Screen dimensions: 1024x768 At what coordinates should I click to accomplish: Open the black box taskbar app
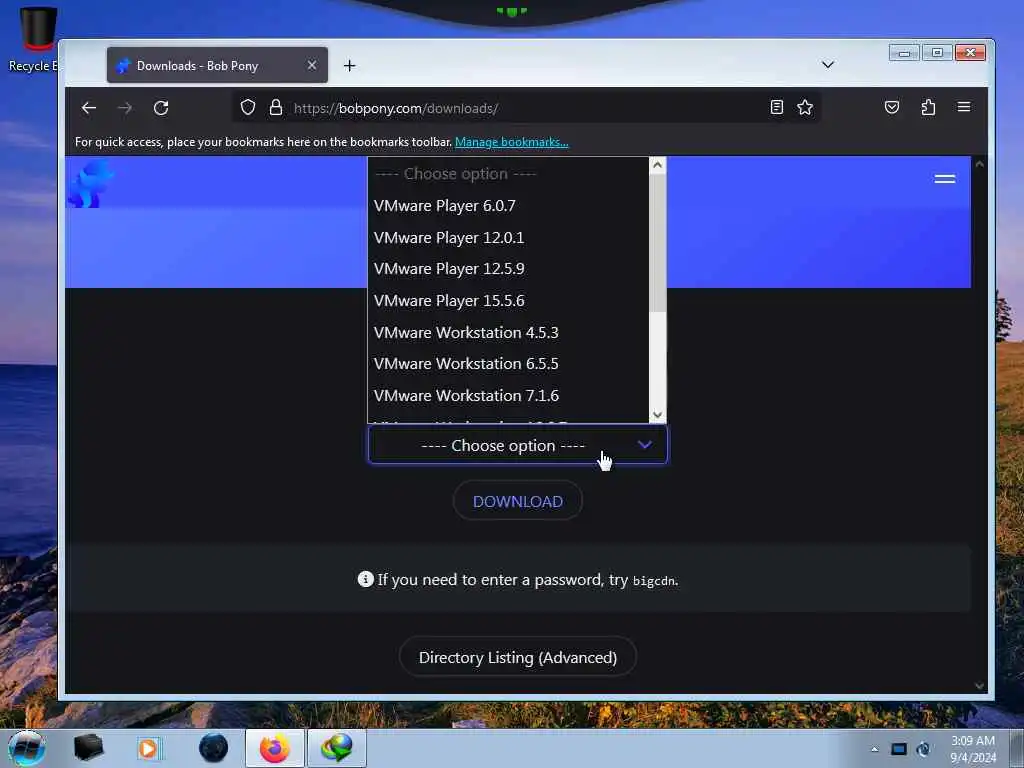tap(88, 748)
